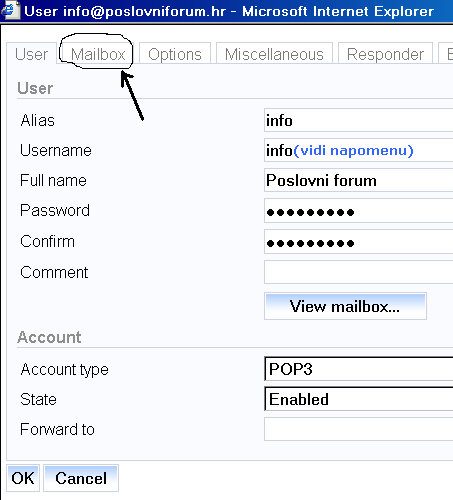Viewport: 453px width, 500px height.
Task: Click the View mailbox... button
Action: pyautogui.click(x=345, y=306)
